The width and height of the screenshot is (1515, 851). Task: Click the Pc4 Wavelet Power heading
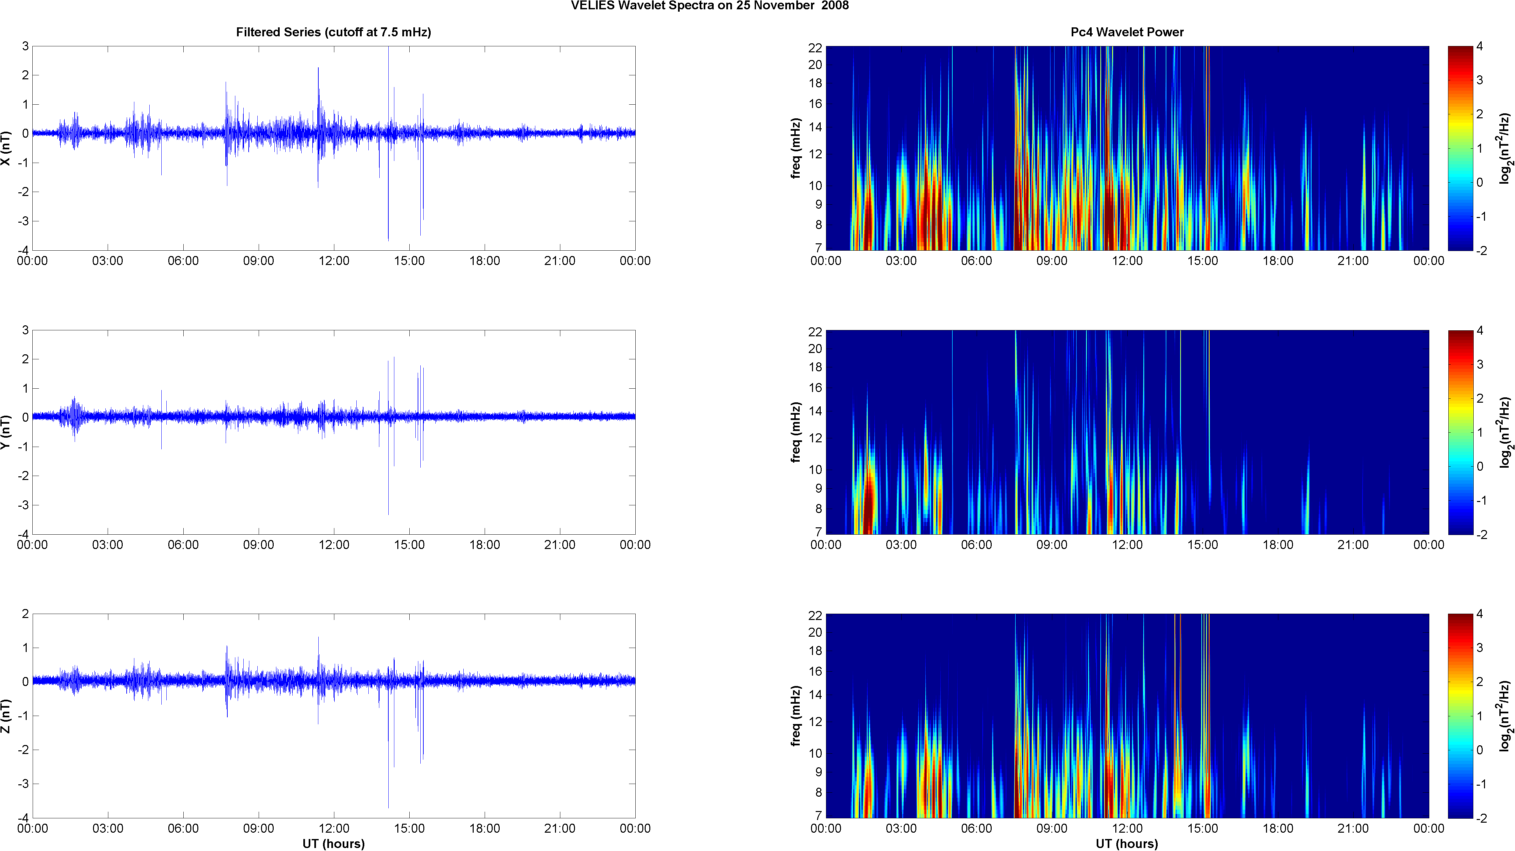(1127, 32)
